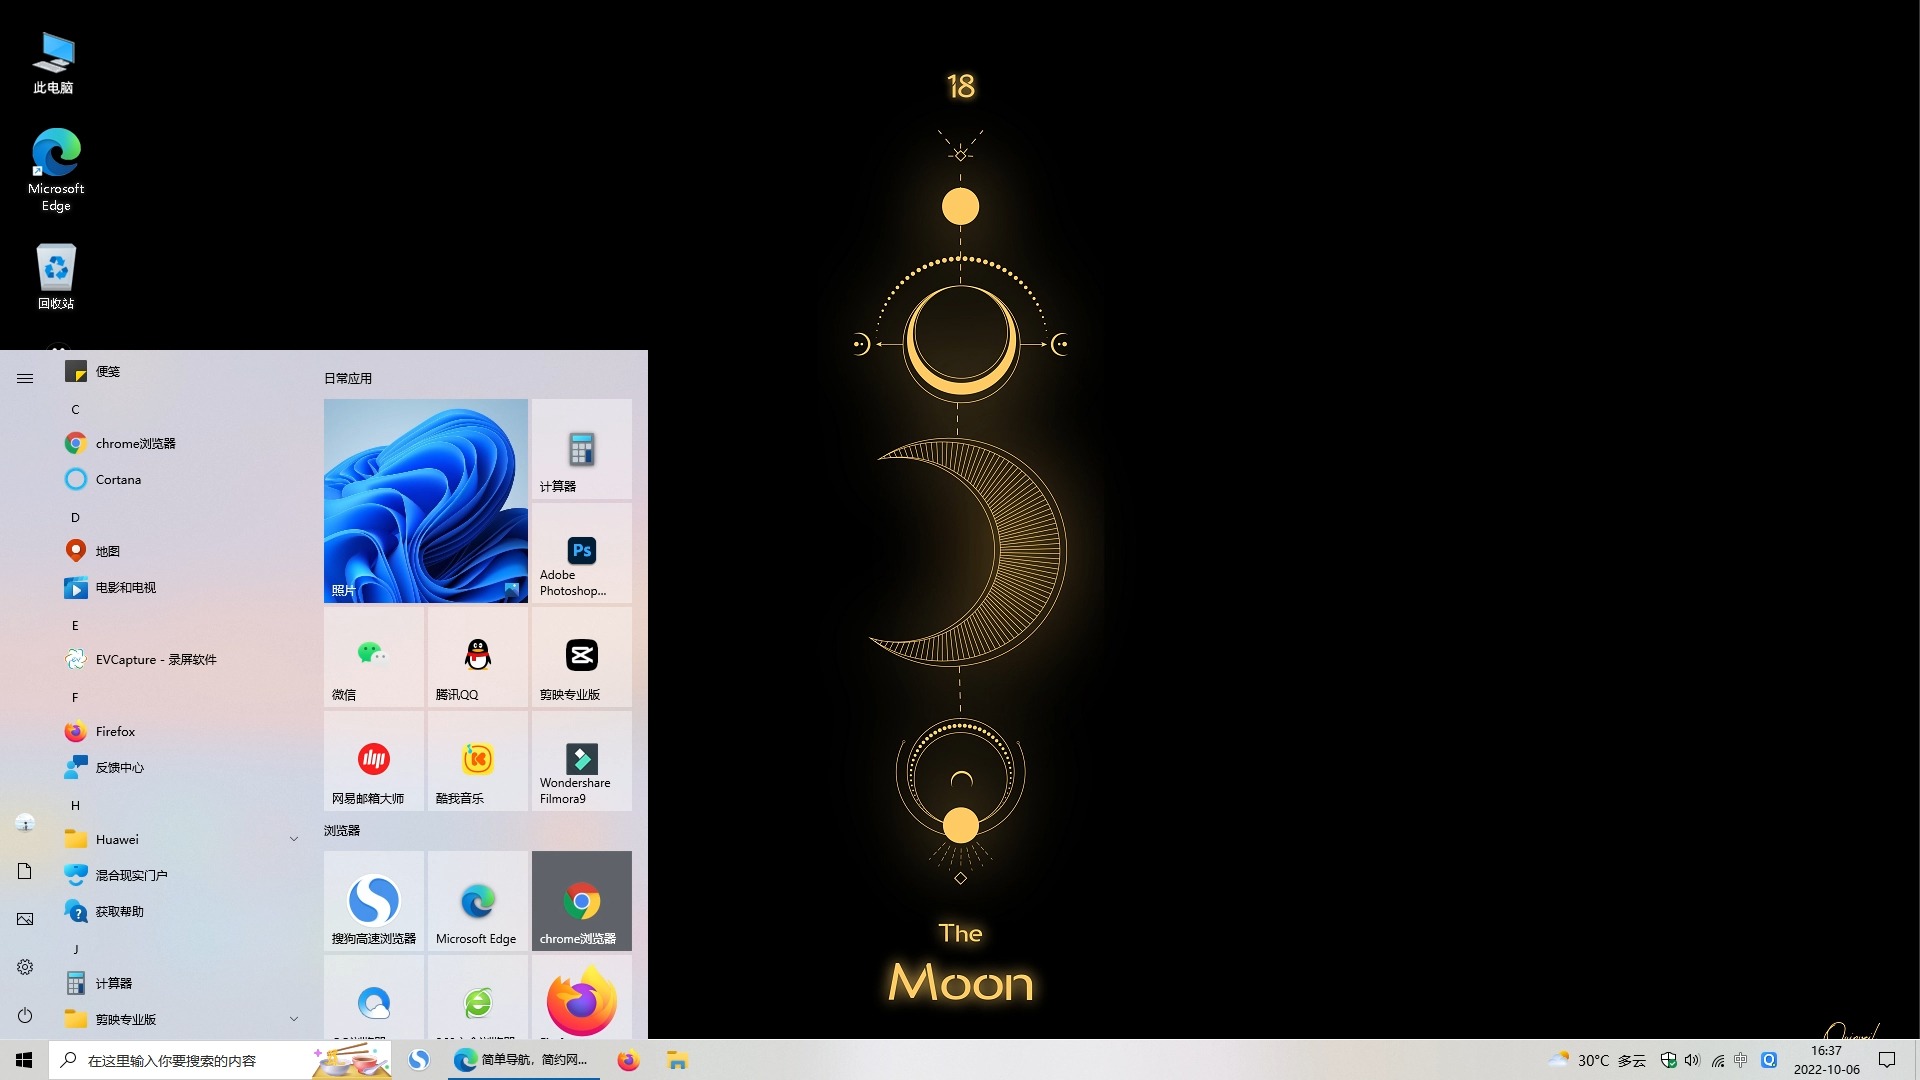Image resolution: width=1920 pixels, height=1080 pixels.
Task: Open the network icon in system tray
Action: [1718, 1060]
